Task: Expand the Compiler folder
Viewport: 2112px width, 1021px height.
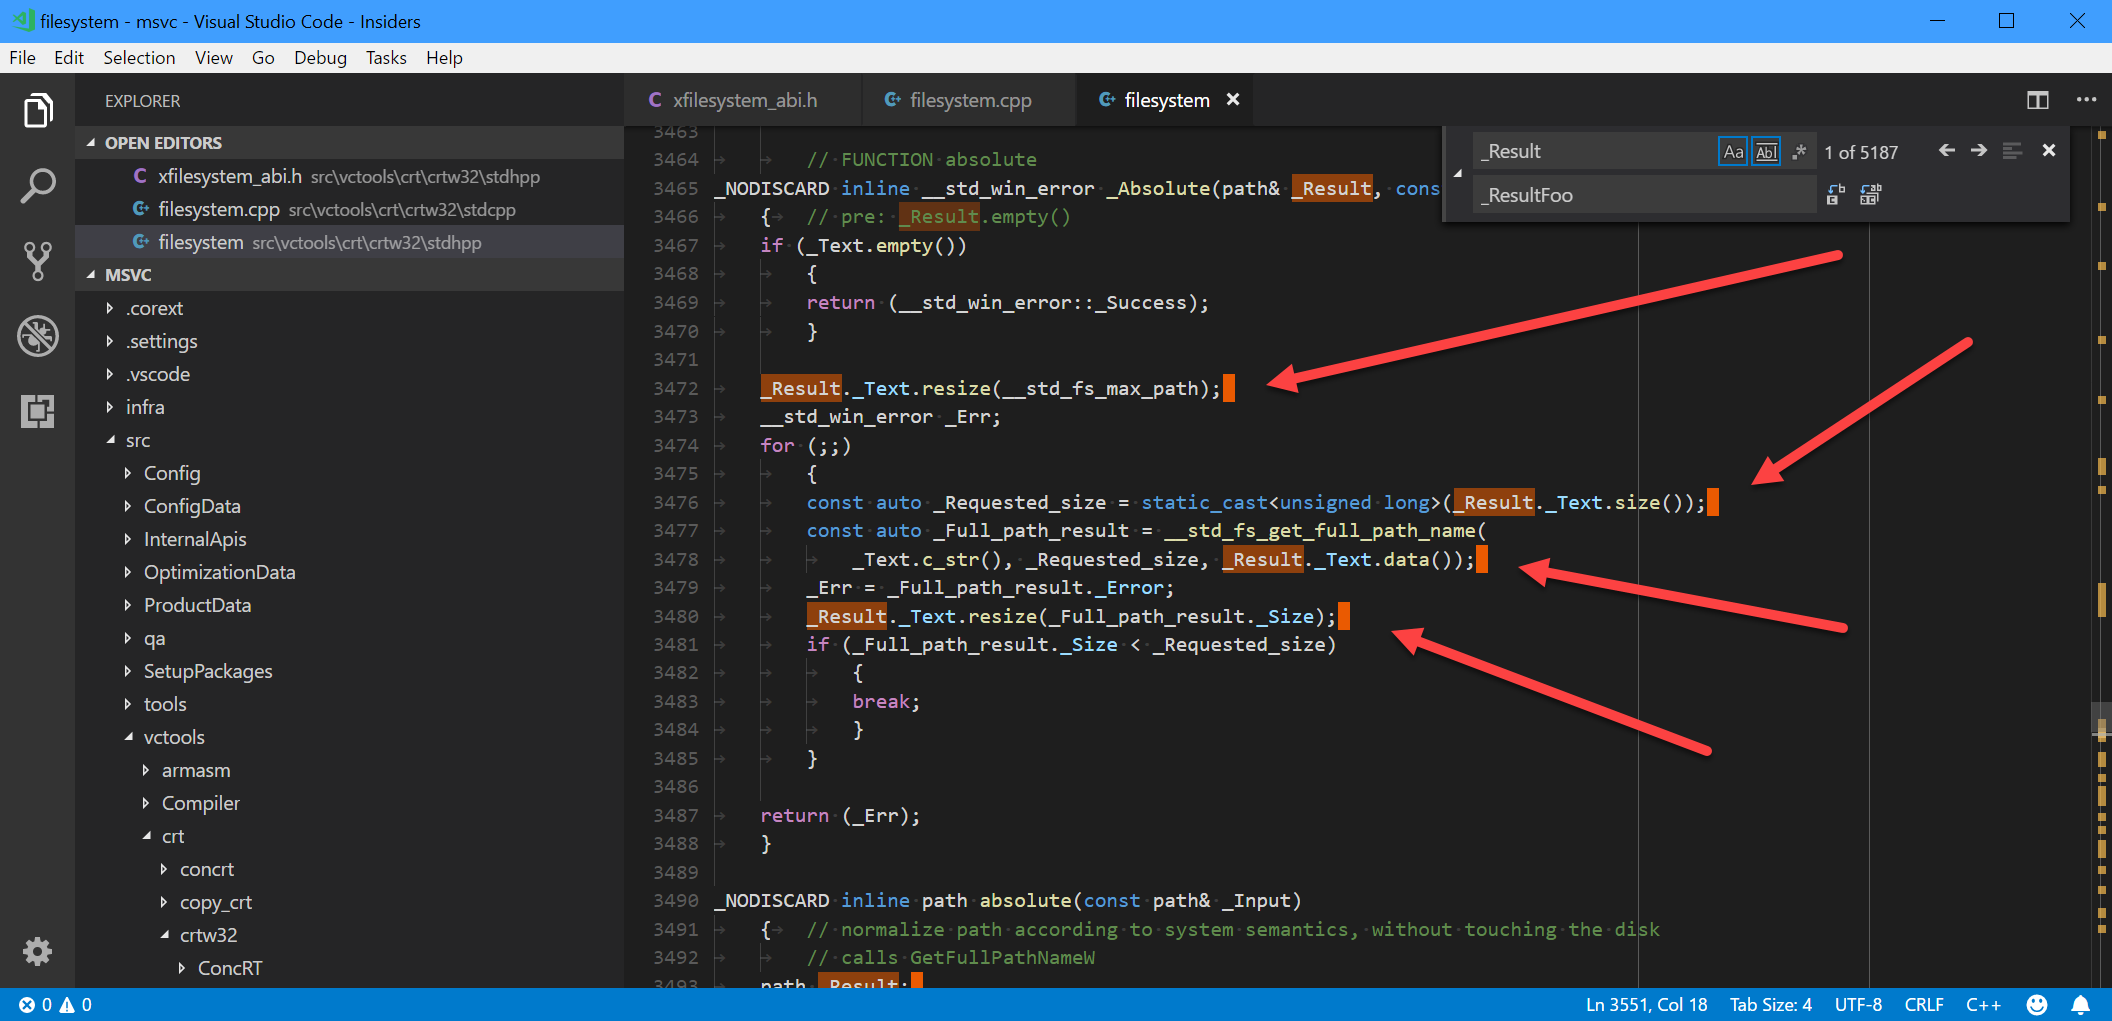Action: (x=146, y=803)
